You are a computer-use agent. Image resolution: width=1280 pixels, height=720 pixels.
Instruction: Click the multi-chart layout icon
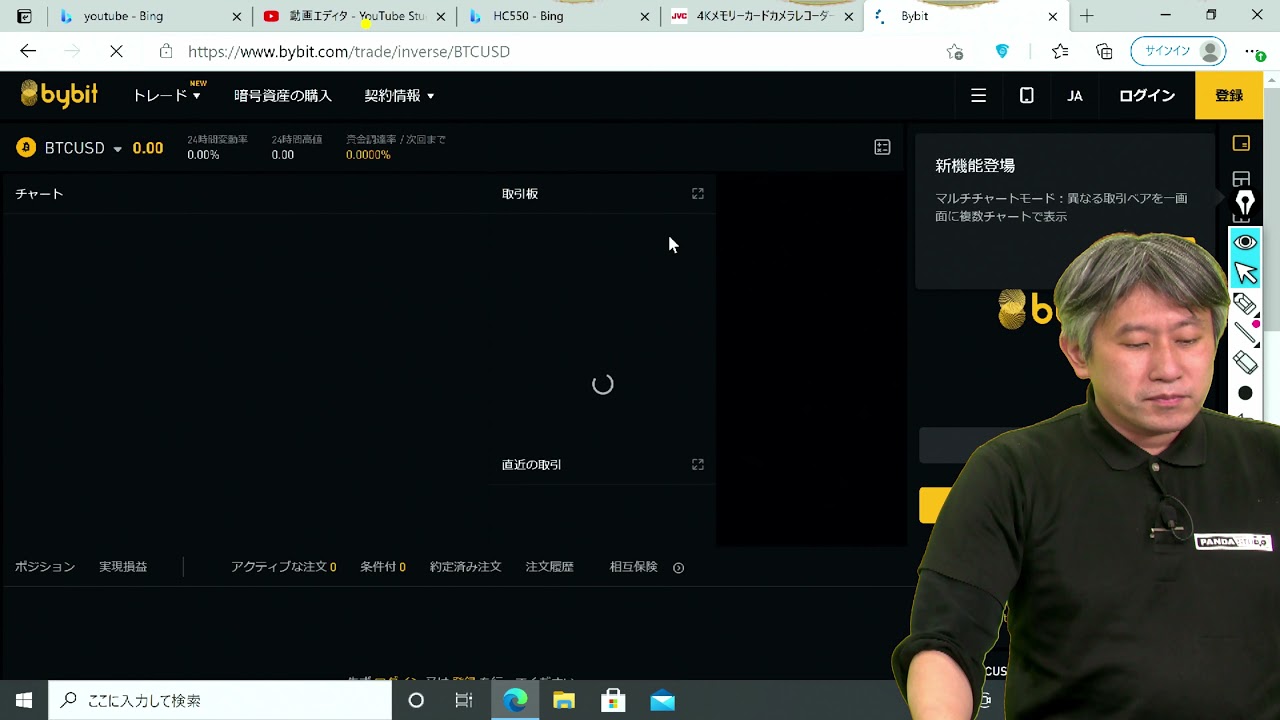tap(1241, 179)
